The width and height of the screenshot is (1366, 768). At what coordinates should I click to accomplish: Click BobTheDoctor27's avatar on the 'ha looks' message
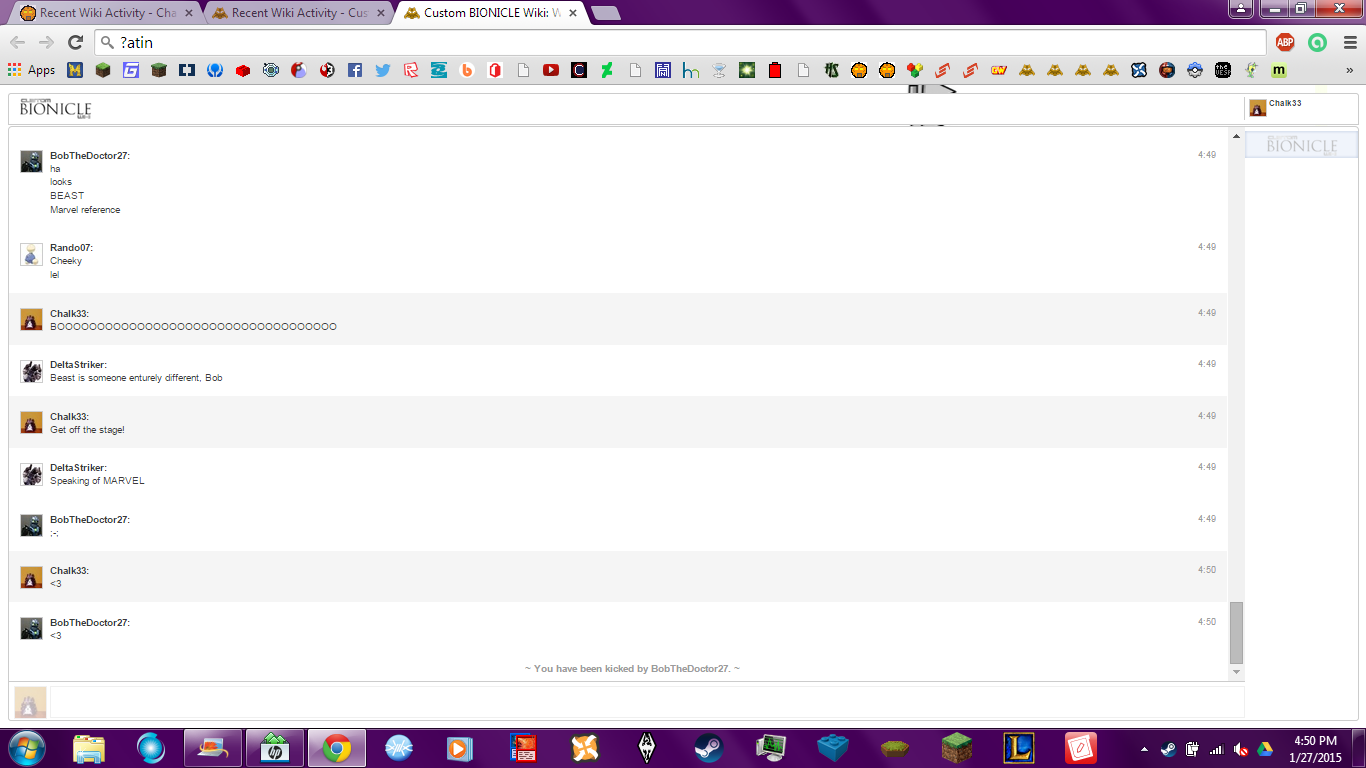click(31, 162)
